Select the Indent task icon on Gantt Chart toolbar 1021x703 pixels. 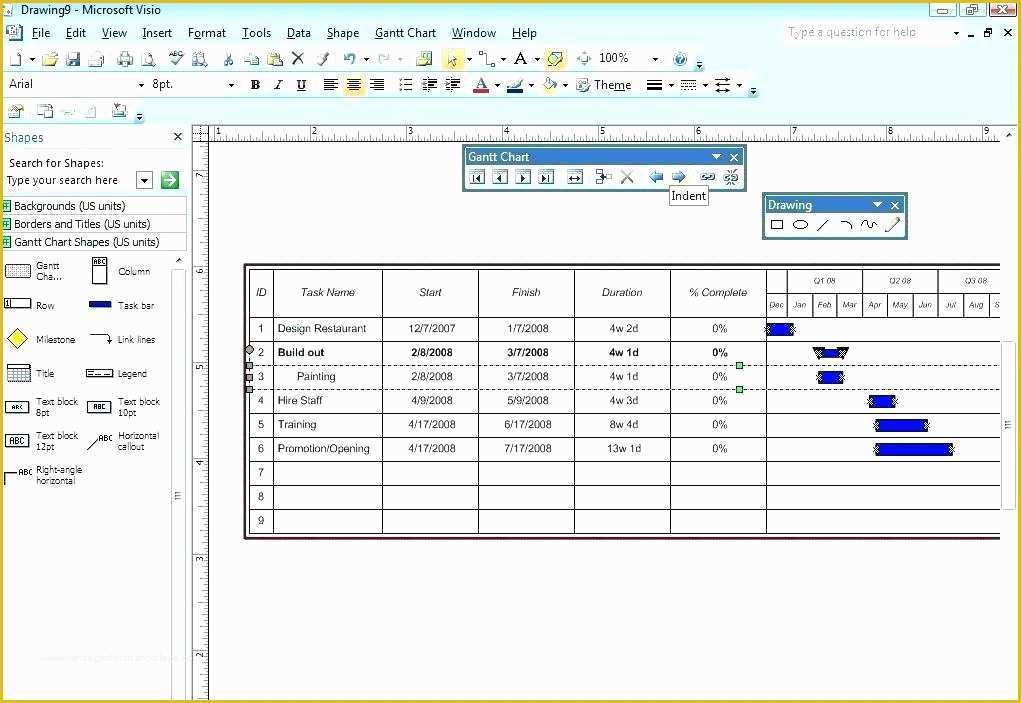tap(679, 177)
